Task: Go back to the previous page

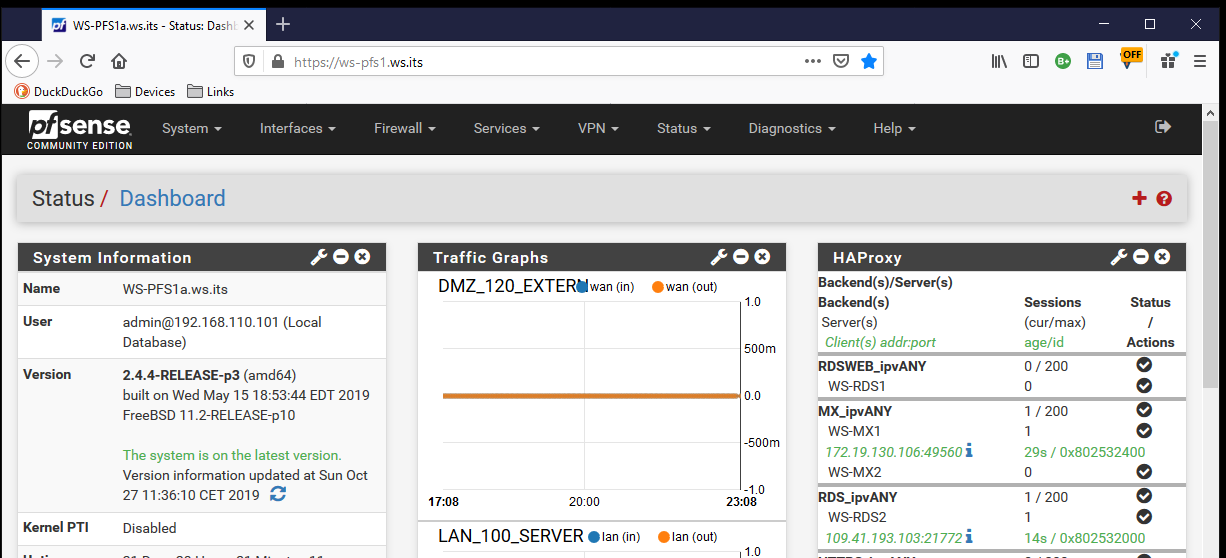Action: [22, 61]
